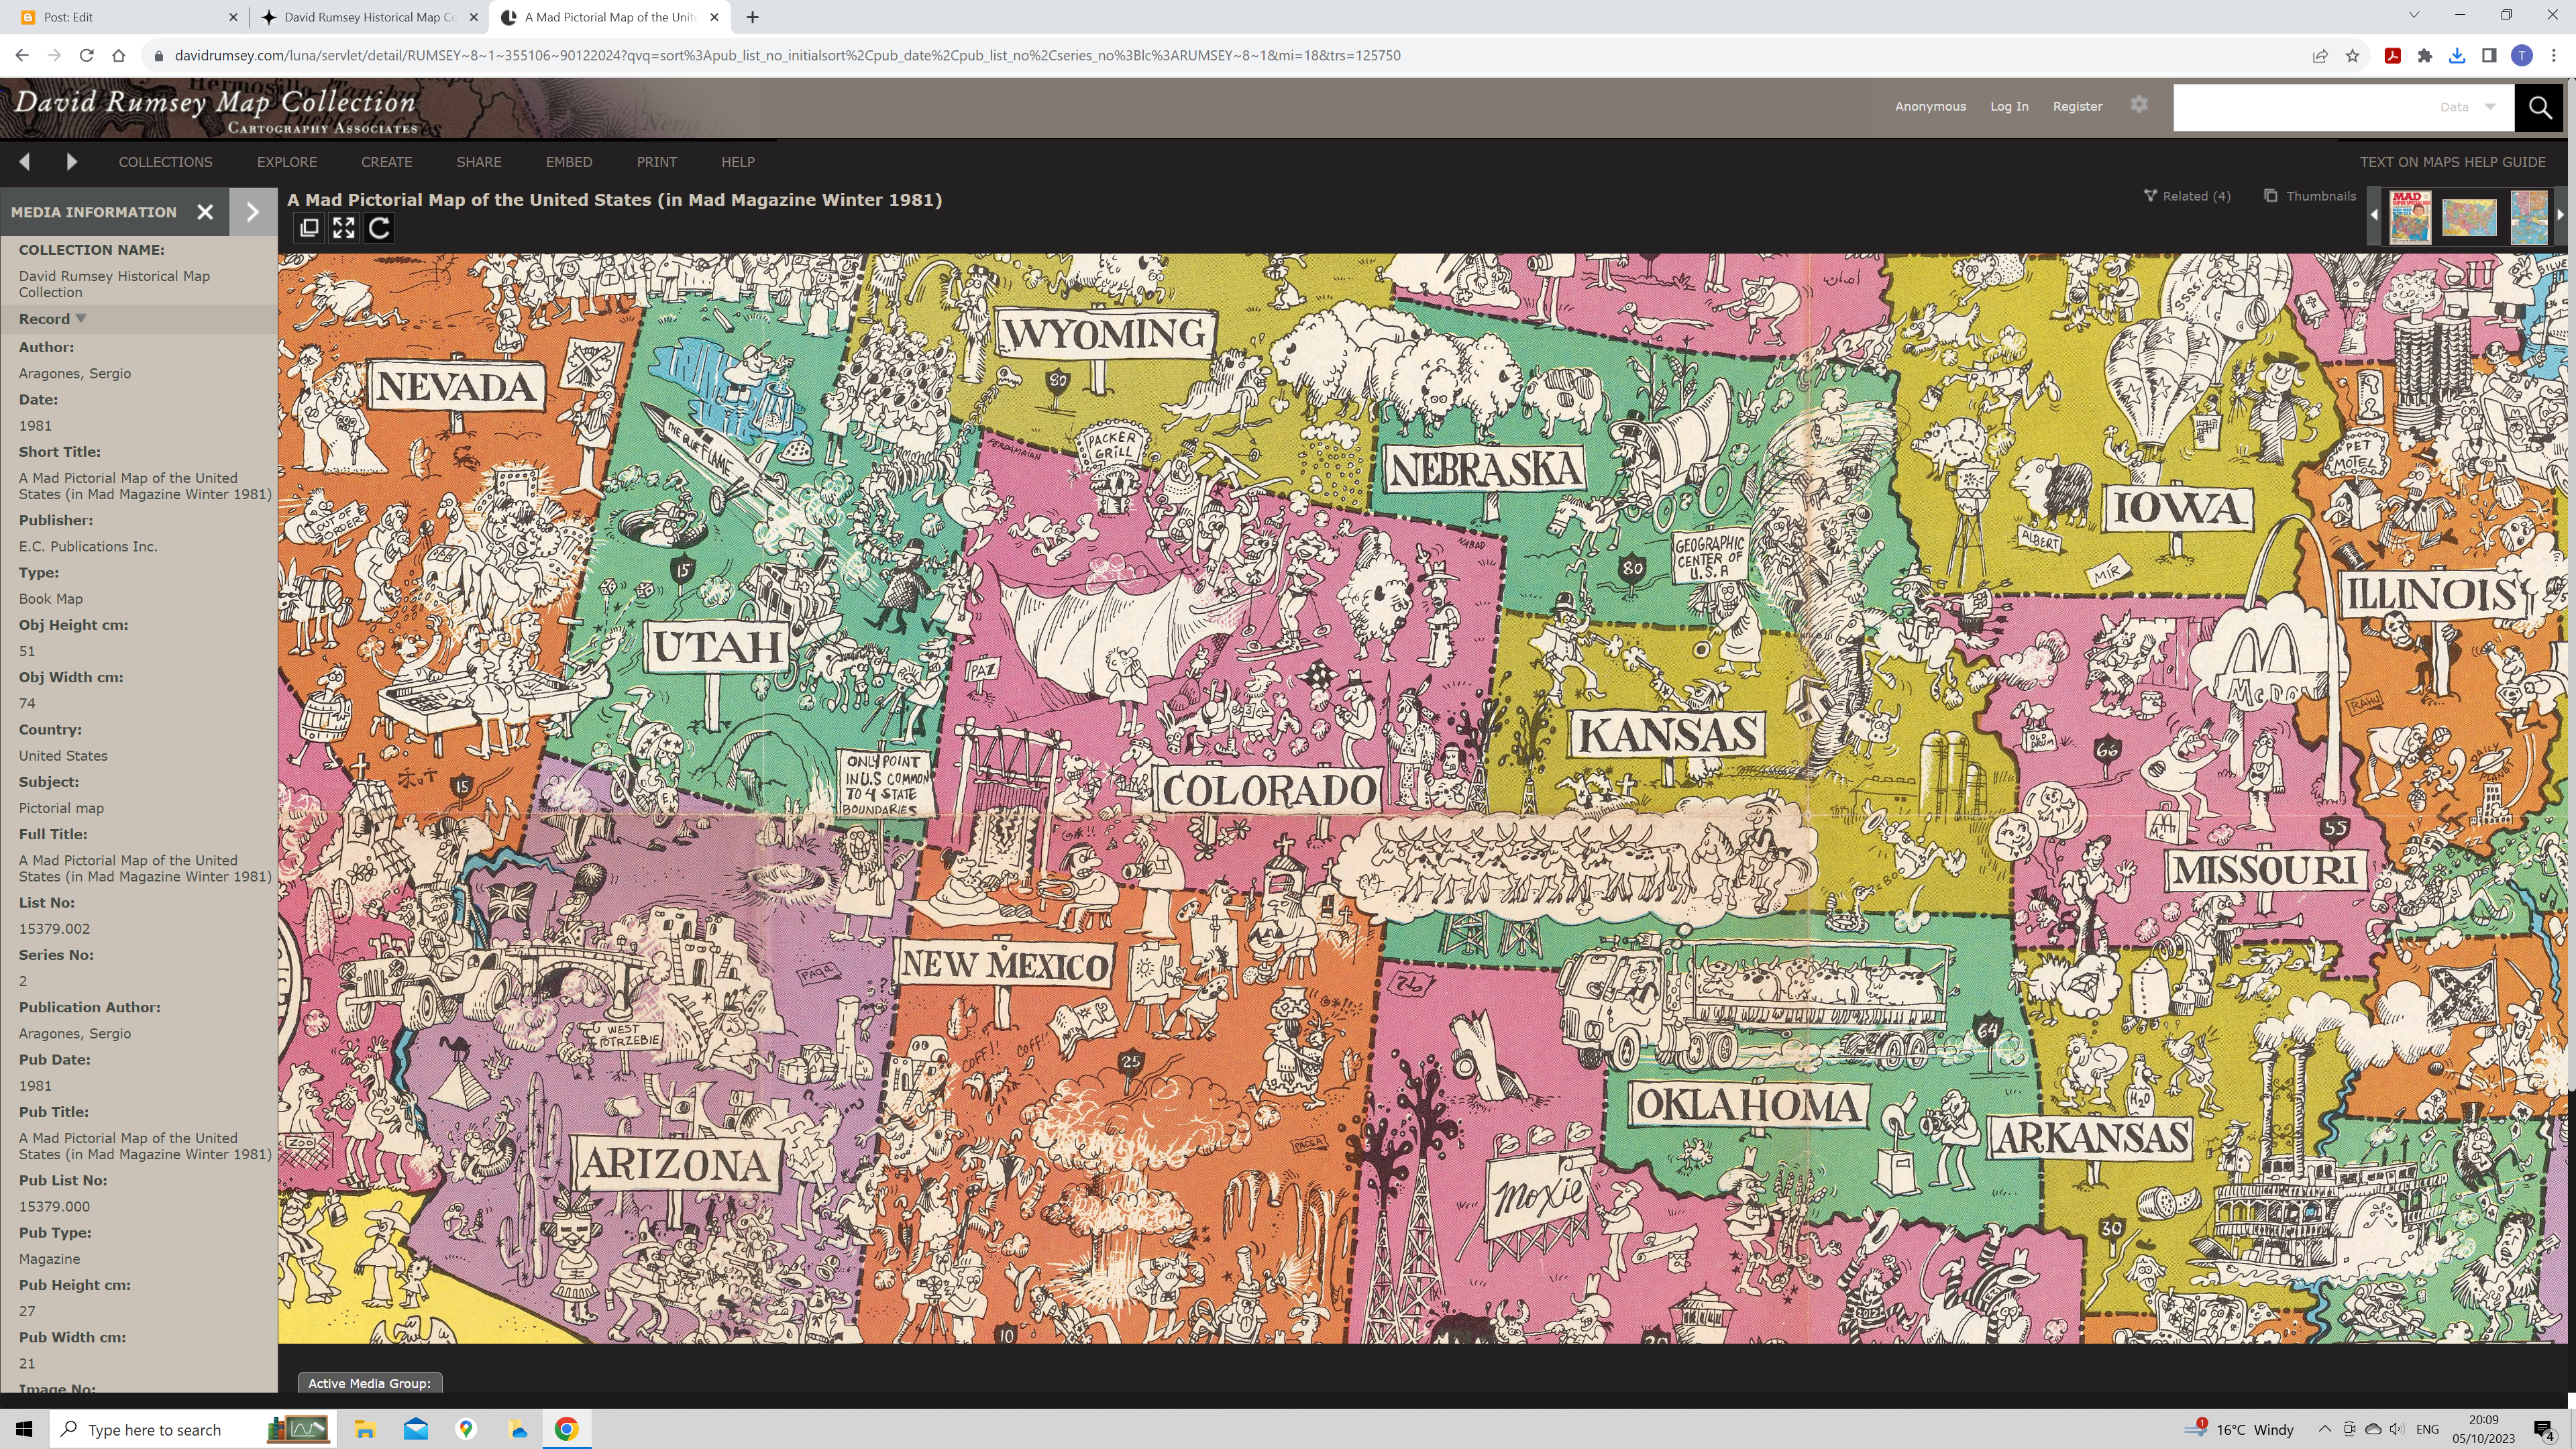Click the Log In link
Screen dimensions: 2576x1449
pyautogui.click(x=2009, y=106)
